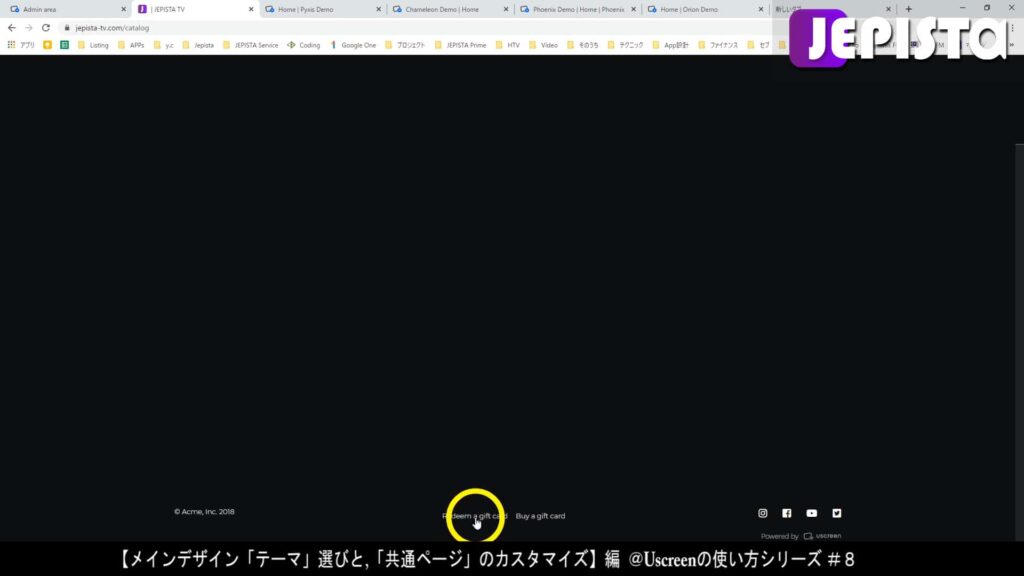Open the APPs bookmark folder

tap(131, 45)
